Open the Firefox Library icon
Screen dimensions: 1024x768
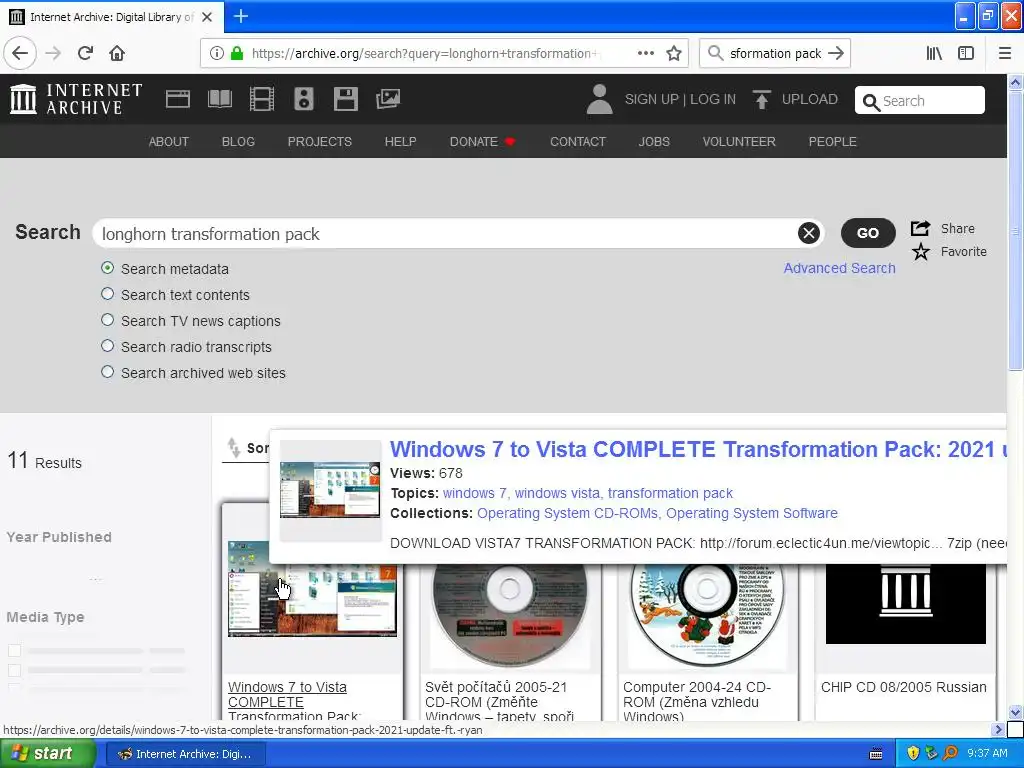pyautogui.click(x=934, y=53)
